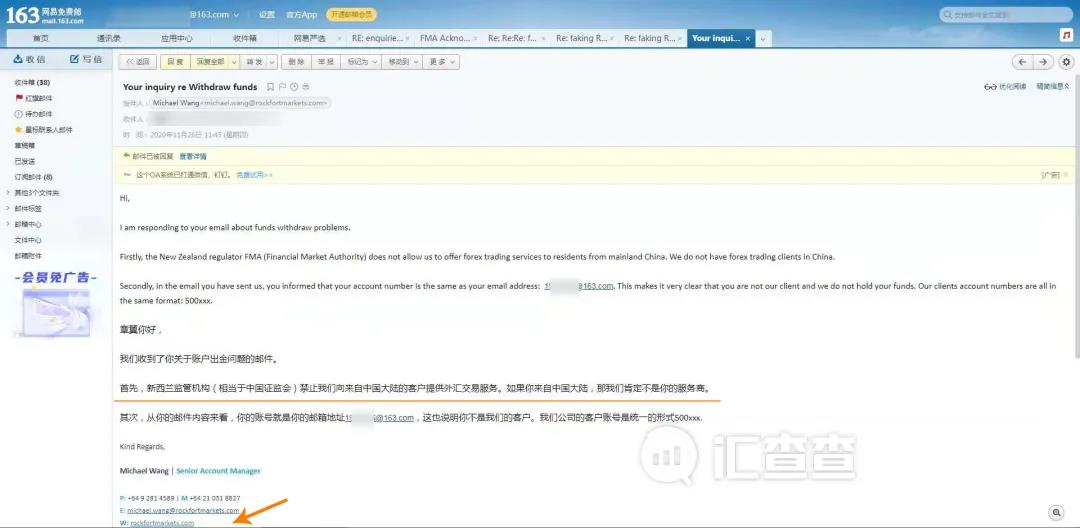Close the RE: enquirie... tab
Screen dimensions: 1080x528
pyautogui.click(x=408, y=39)
